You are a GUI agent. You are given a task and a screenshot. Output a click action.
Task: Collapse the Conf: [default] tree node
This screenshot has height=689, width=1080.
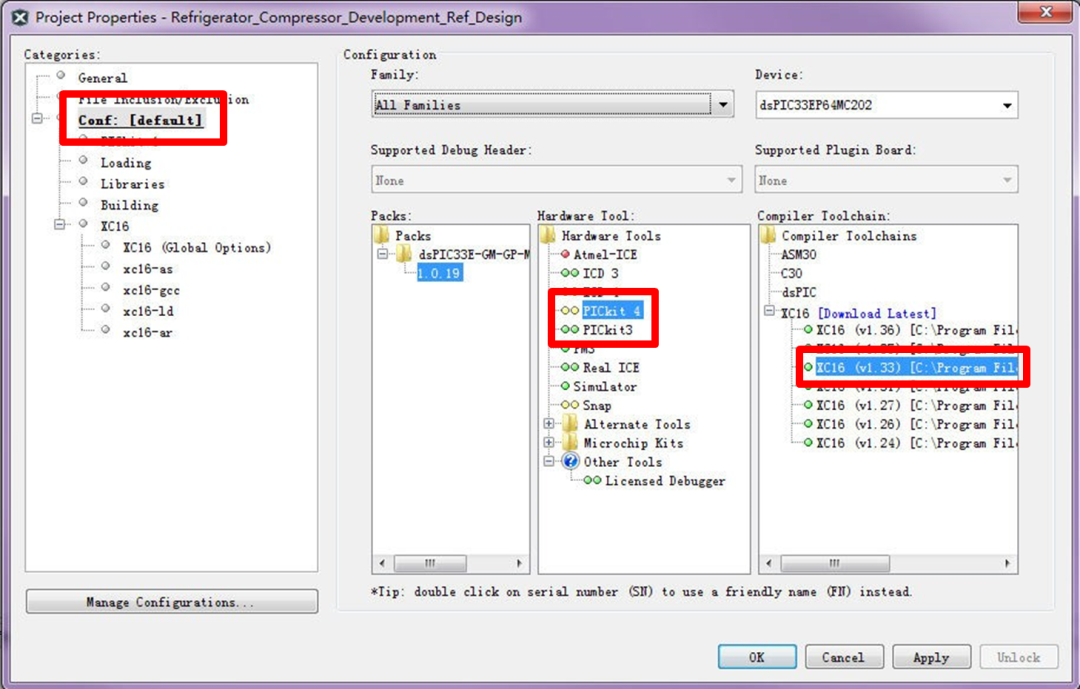click(37, 118)
